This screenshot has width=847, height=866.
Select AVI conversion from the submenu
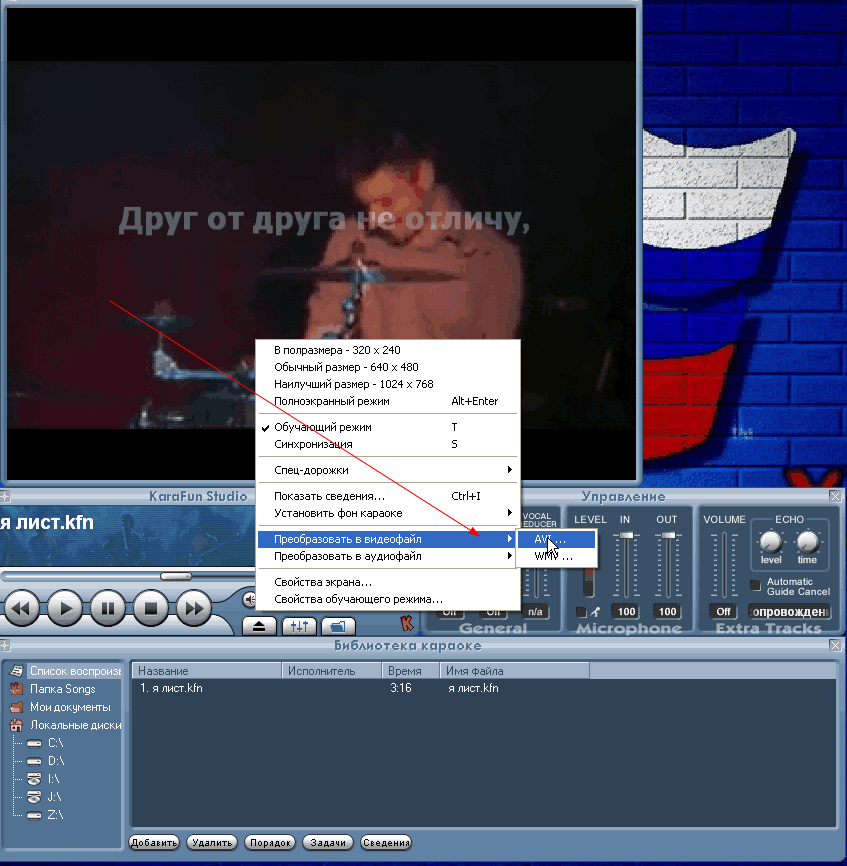pyautogui.click(x=551, y=539)
